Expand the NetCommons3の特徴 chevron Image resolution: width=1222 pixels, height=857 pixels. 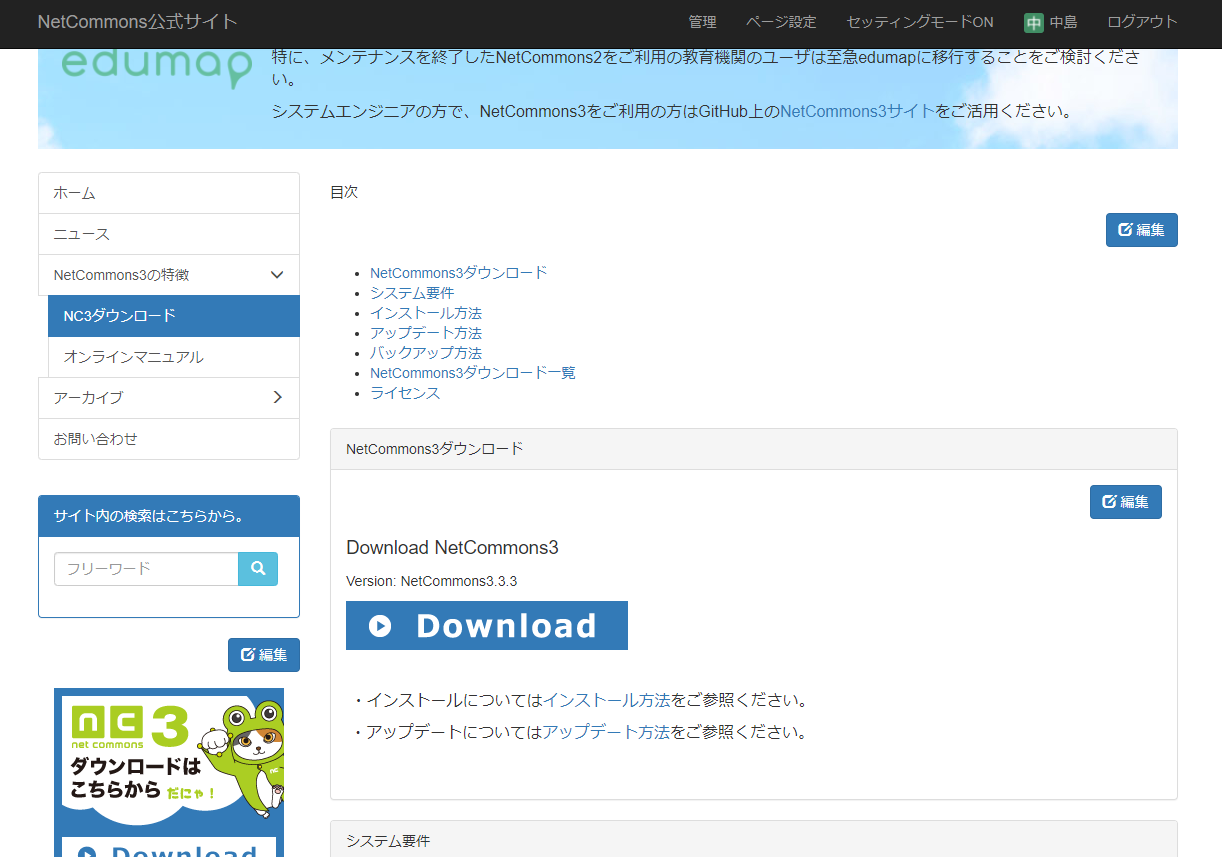point(278,275)
